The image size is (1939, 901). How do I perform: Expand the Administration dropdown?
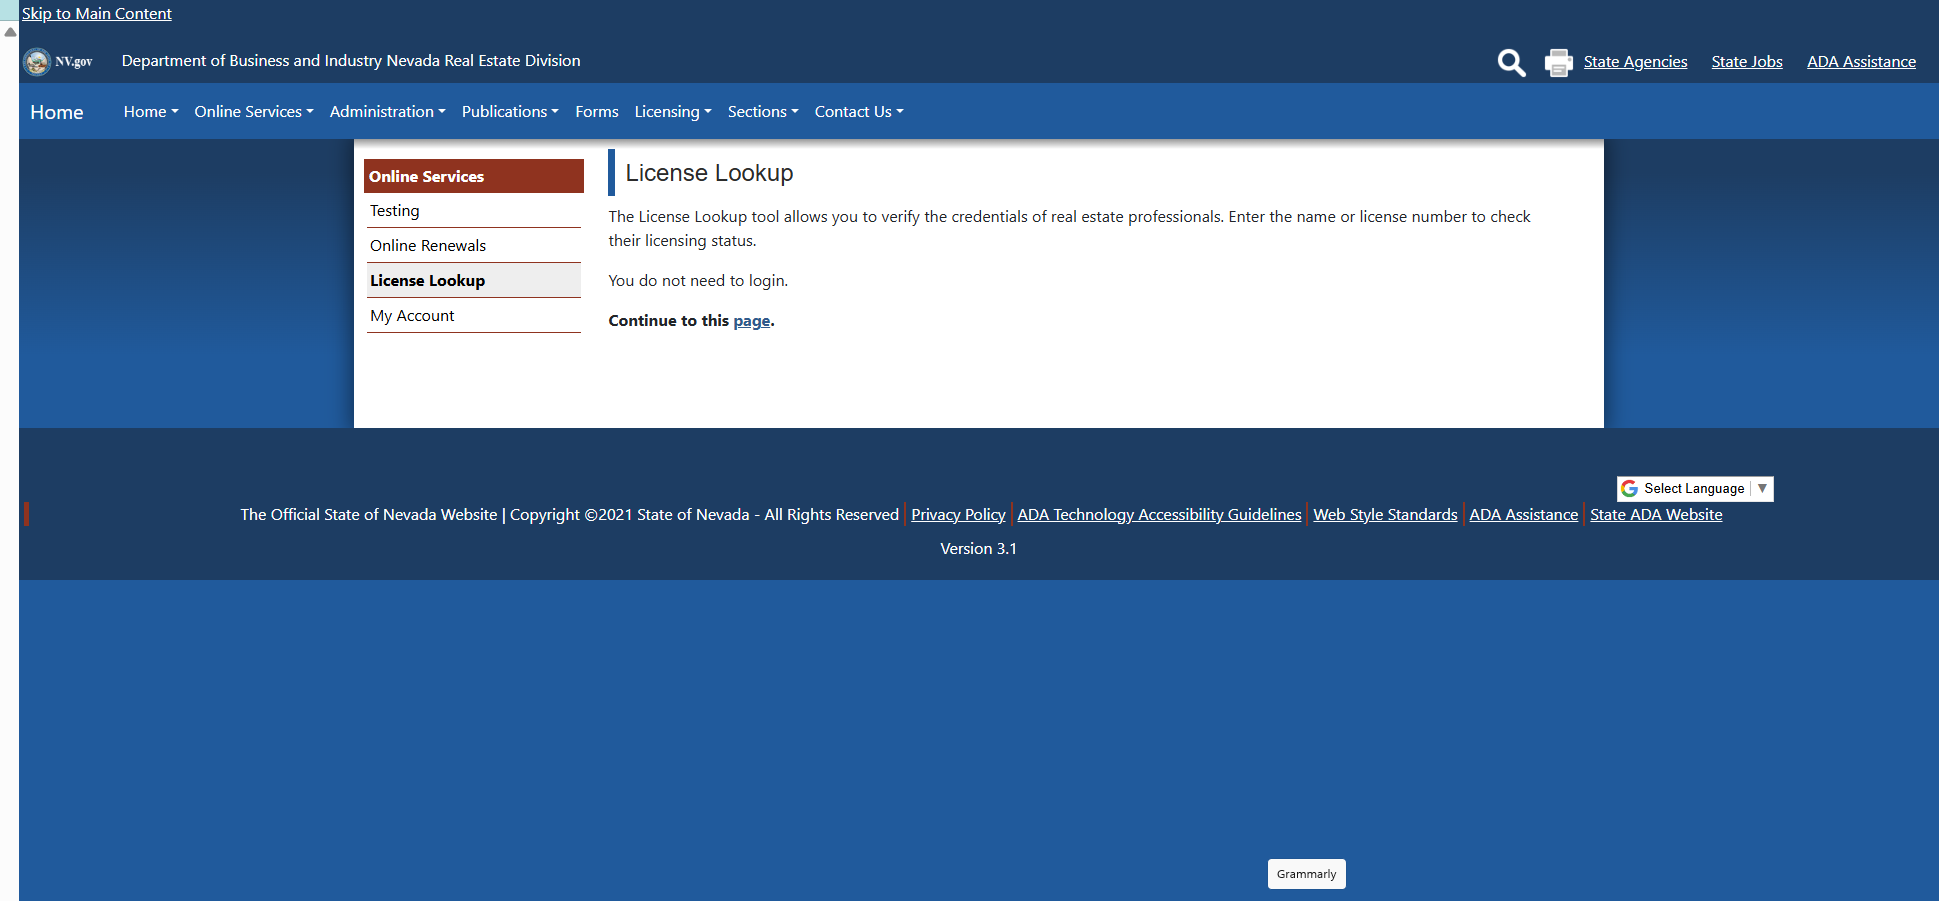click(388, 112)
